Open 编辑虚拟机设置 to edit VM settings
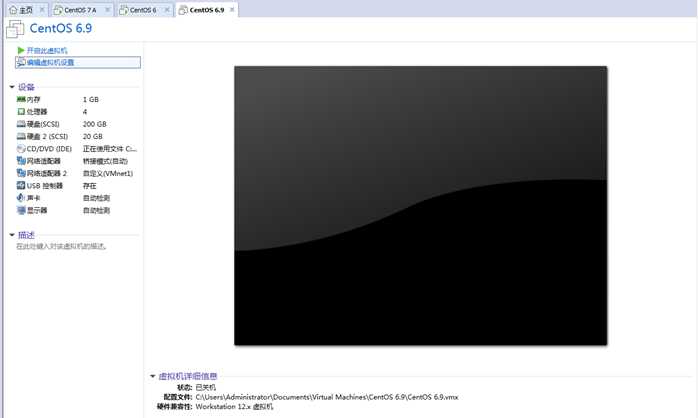 click(78, 62)
